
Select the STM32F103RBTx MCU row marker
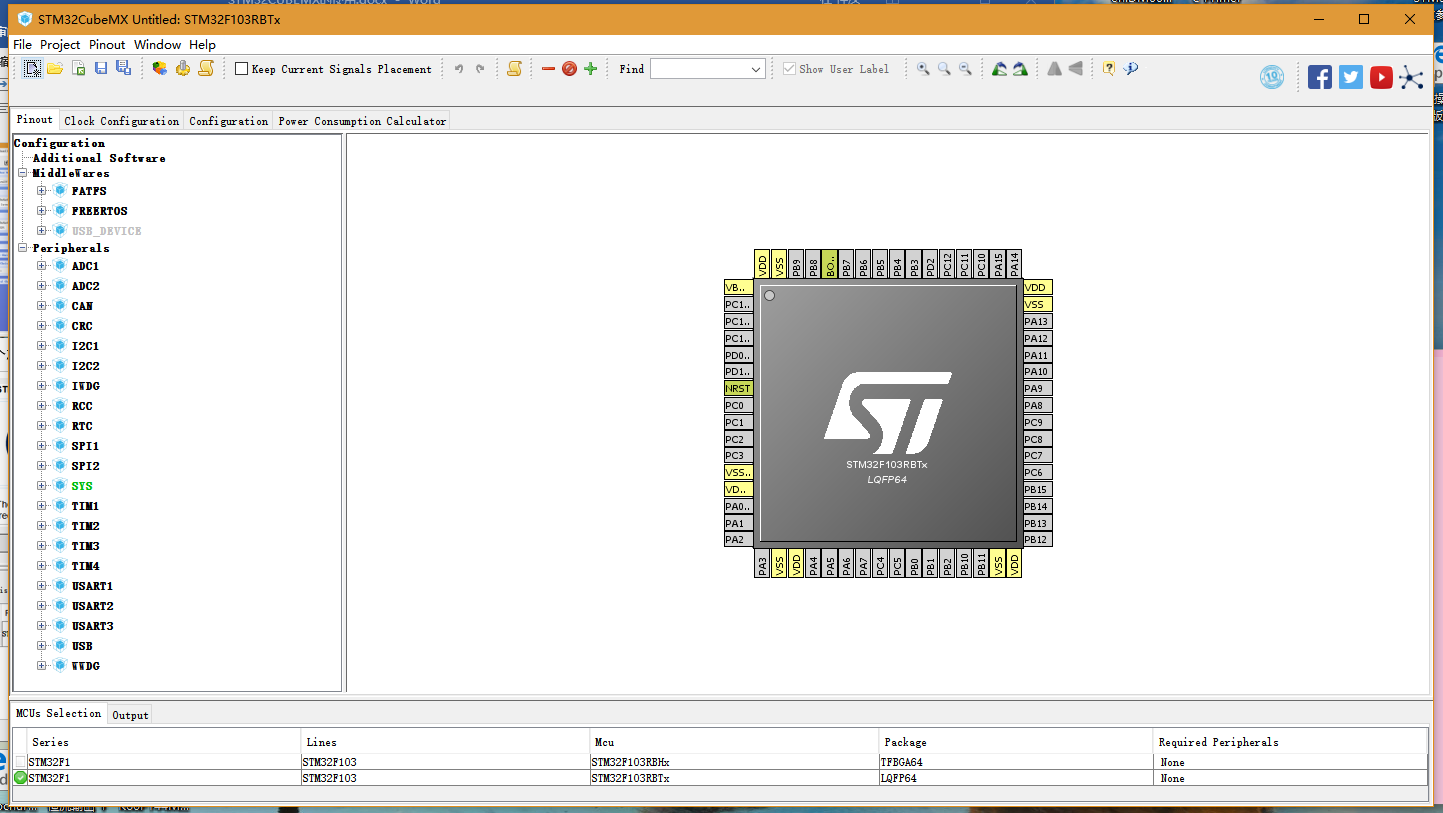tap(20, 778)
